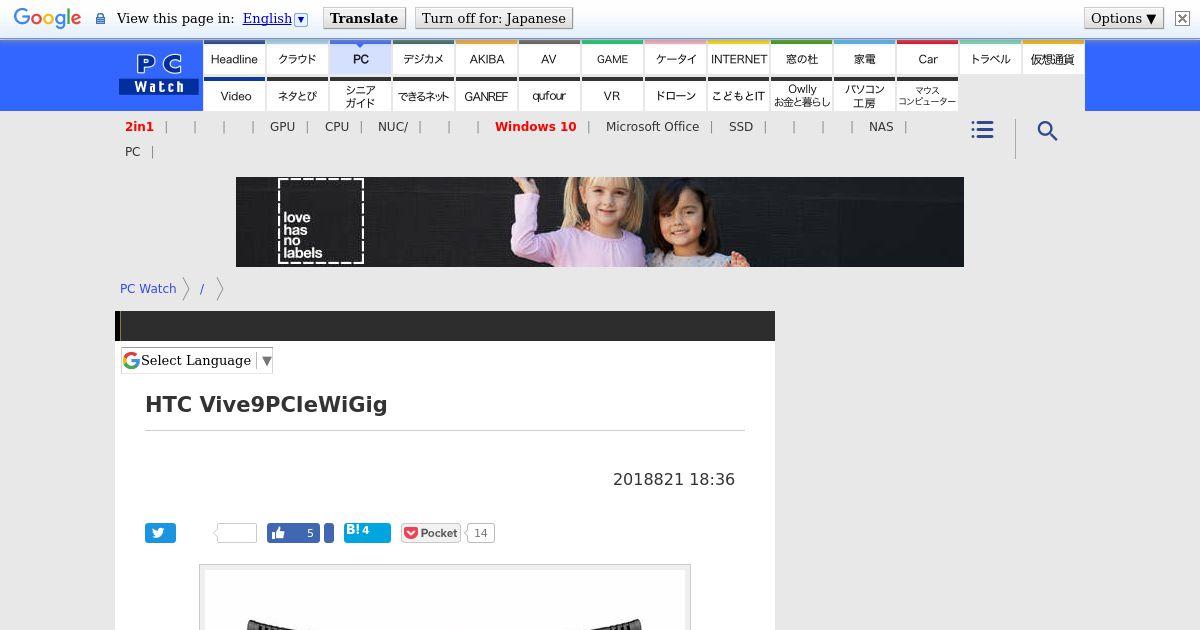Click the Translate button
This screenshot has height=630, width=1200.
[364, 18]
